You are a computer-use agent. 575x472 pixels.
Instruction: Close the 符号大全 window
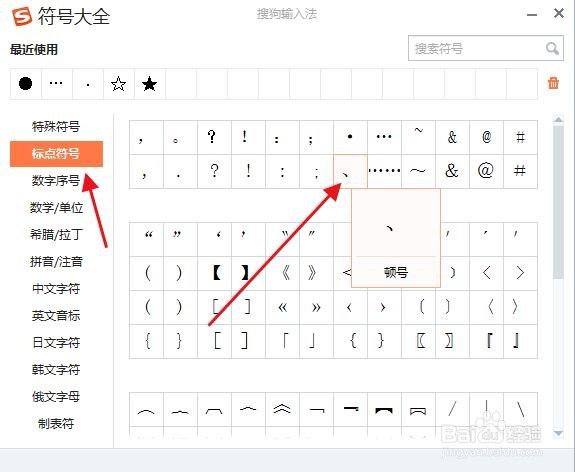[x=559, y=14]
